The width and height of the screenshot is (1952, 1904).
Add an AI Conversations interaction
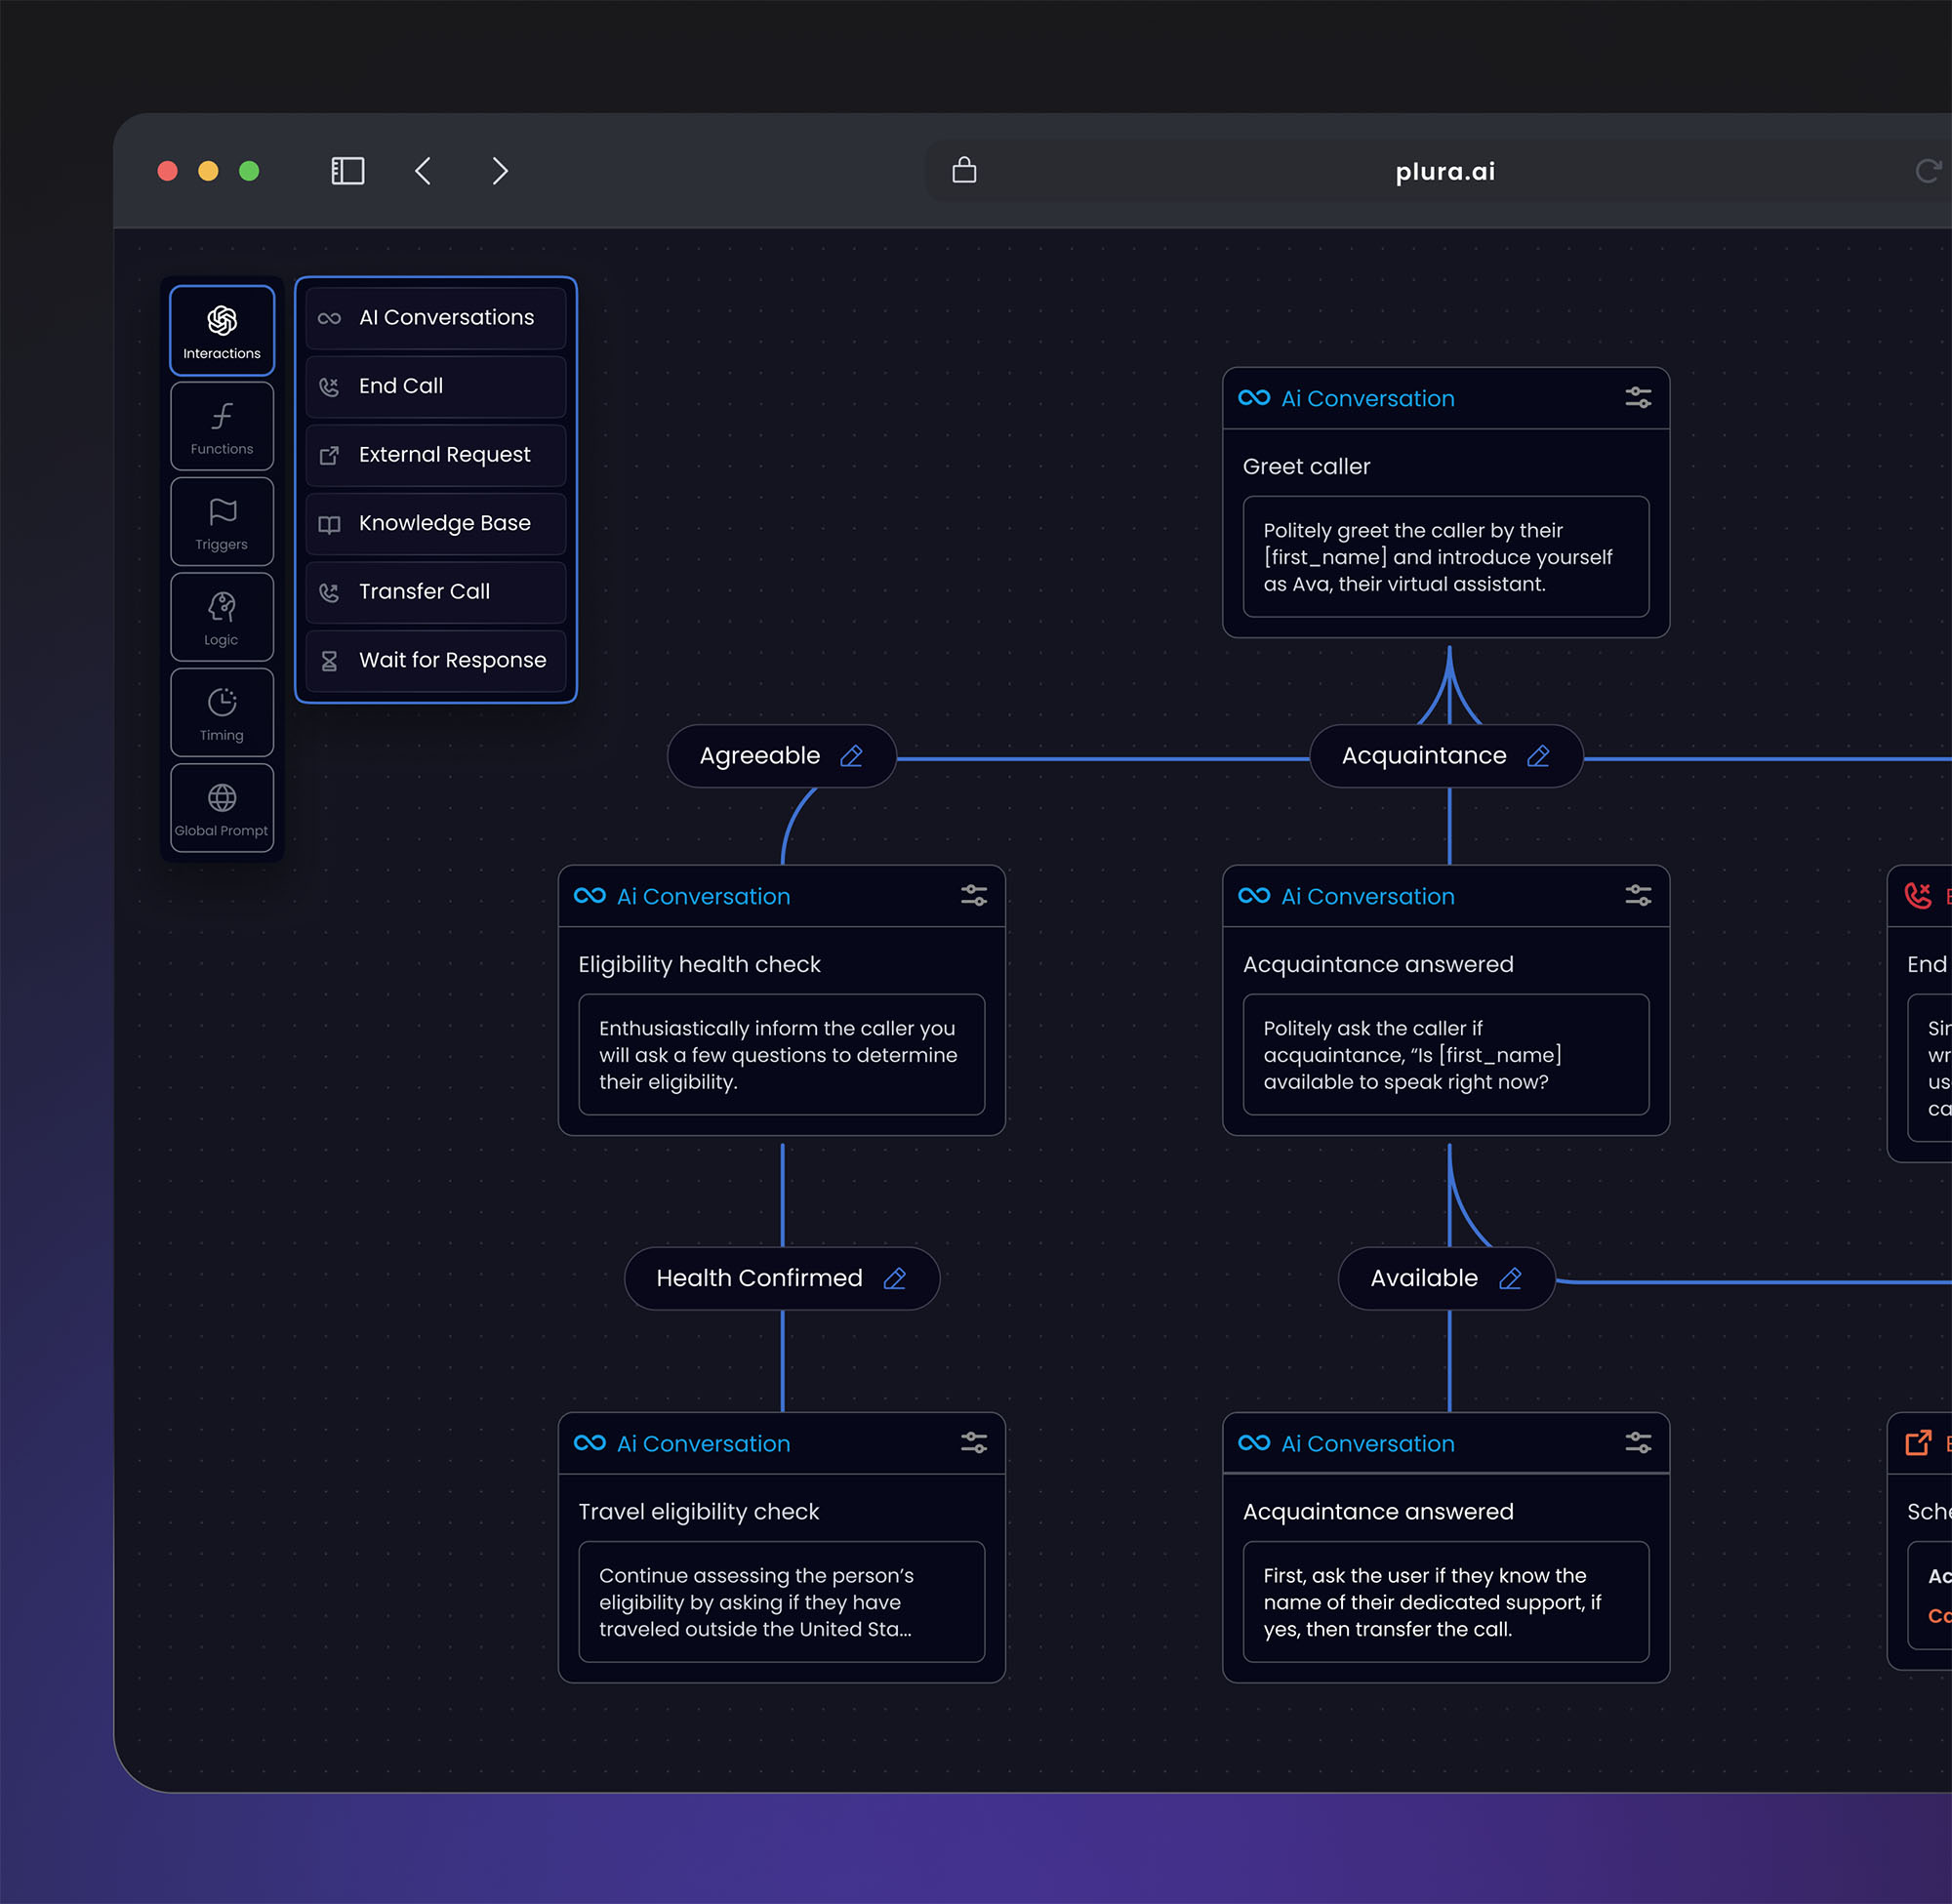click(436, 318)
